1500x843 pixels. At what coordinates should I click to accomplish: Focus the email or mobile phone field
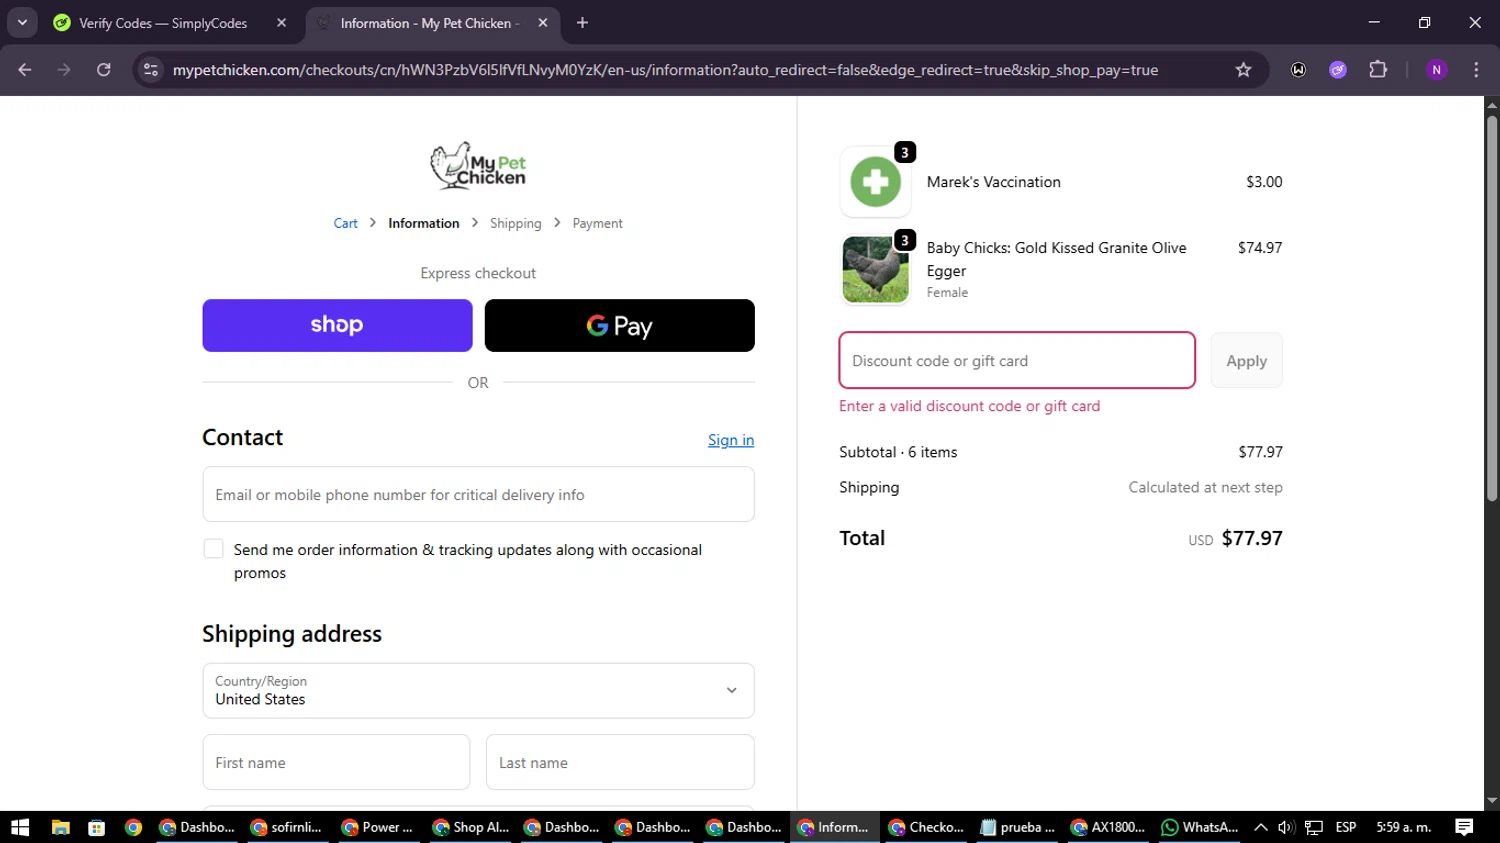pos(478,494)
